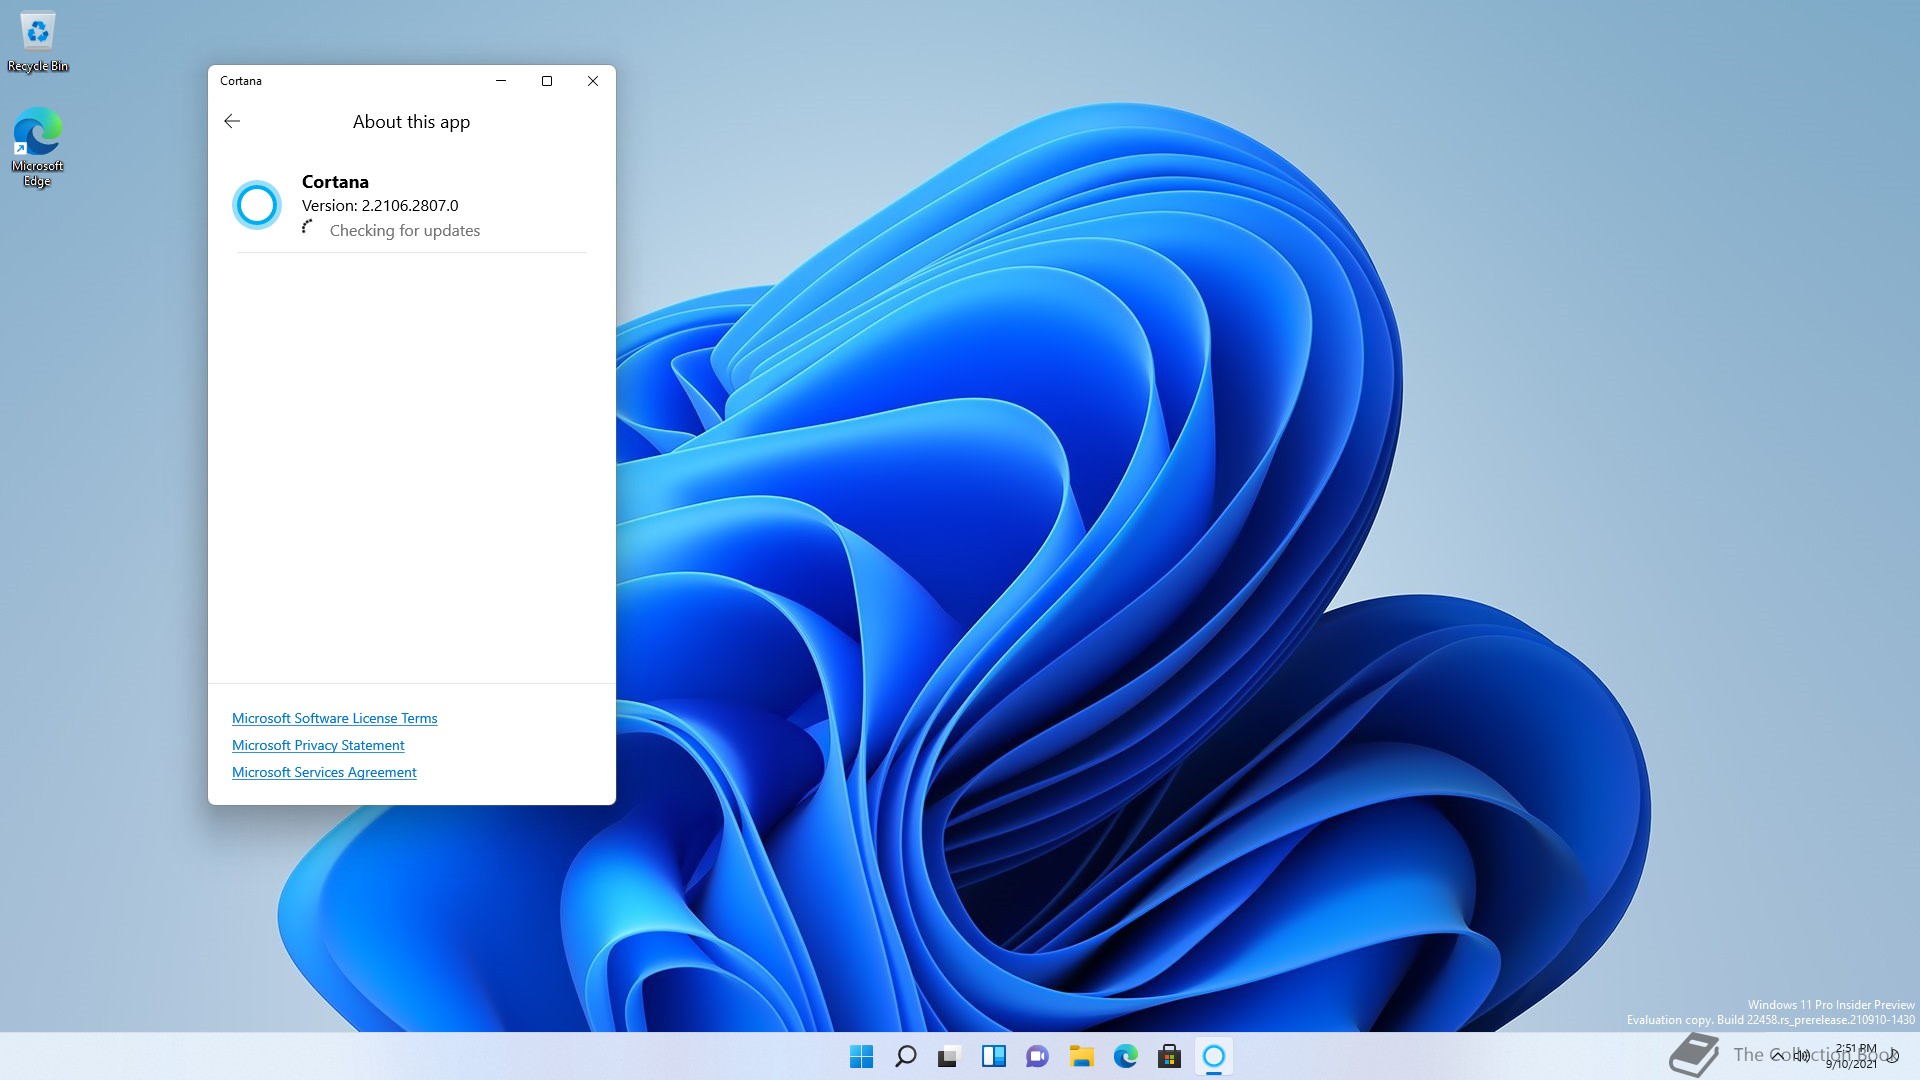Open taskbar Search magnifier
This screenshot has height=1080, width=1920.
coord(905,1056)
